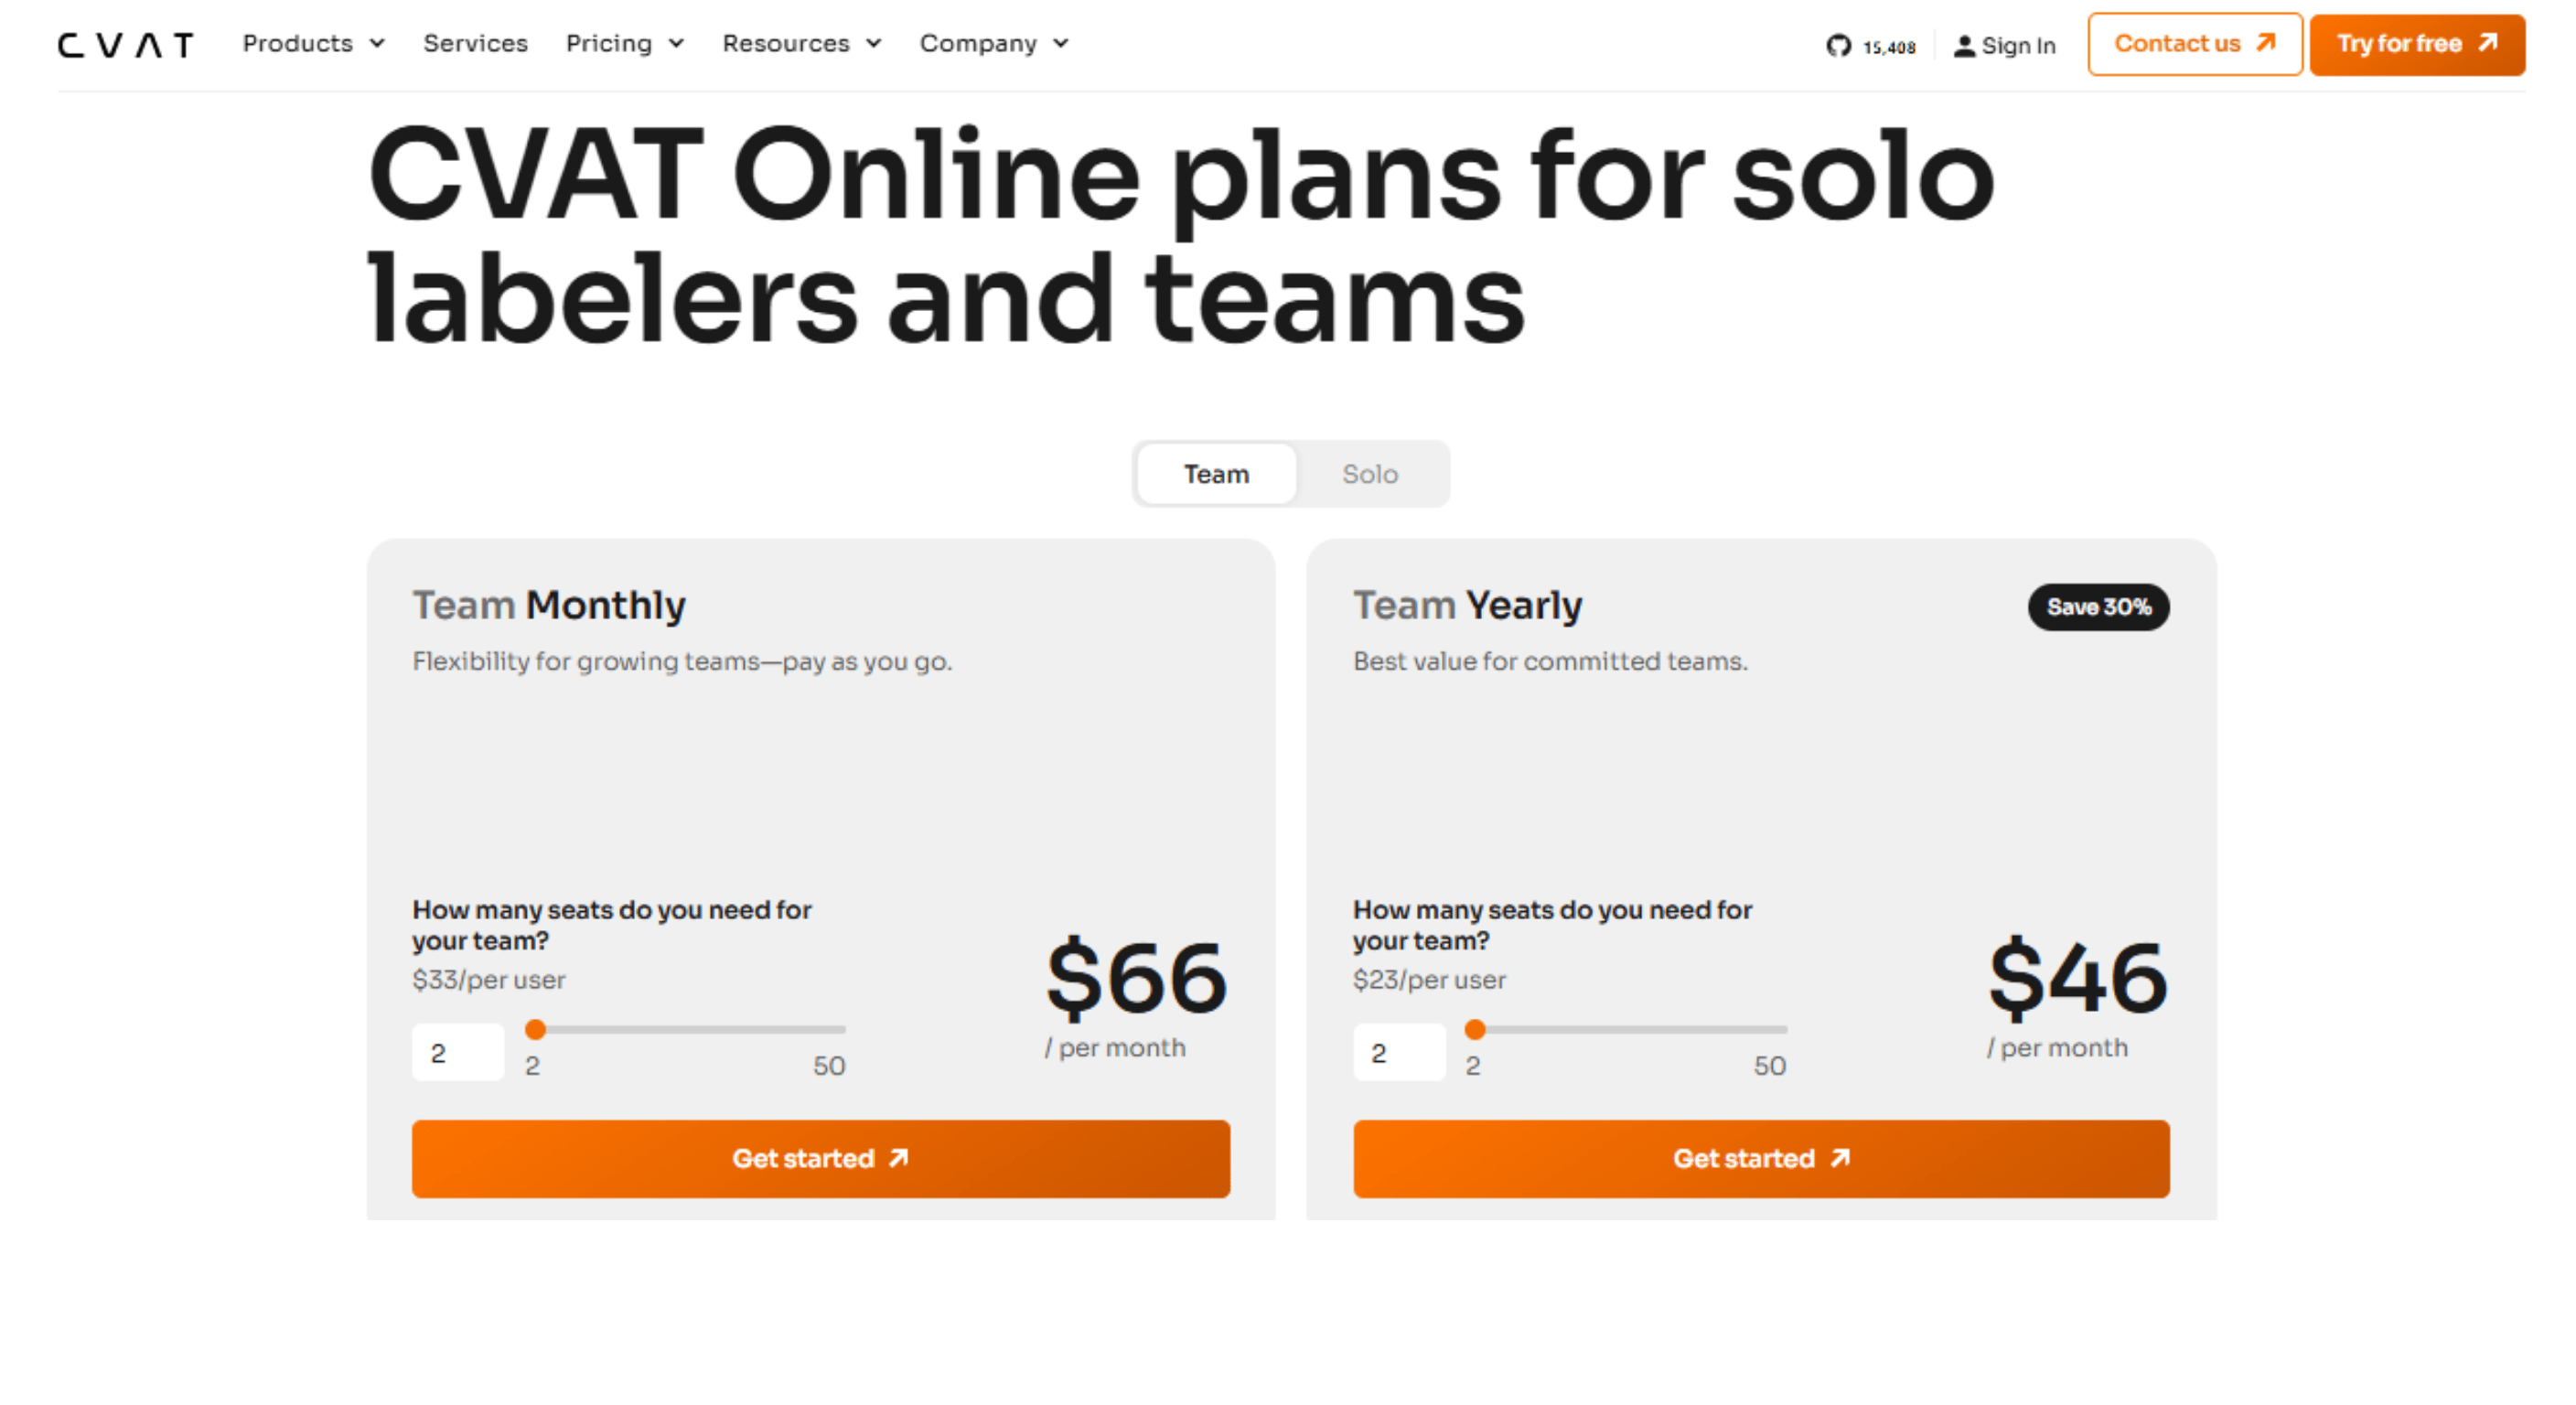Click the Team Yearly seats slider handle
Screen dimensions: 2576x1405
[x=1475, y=1029]
